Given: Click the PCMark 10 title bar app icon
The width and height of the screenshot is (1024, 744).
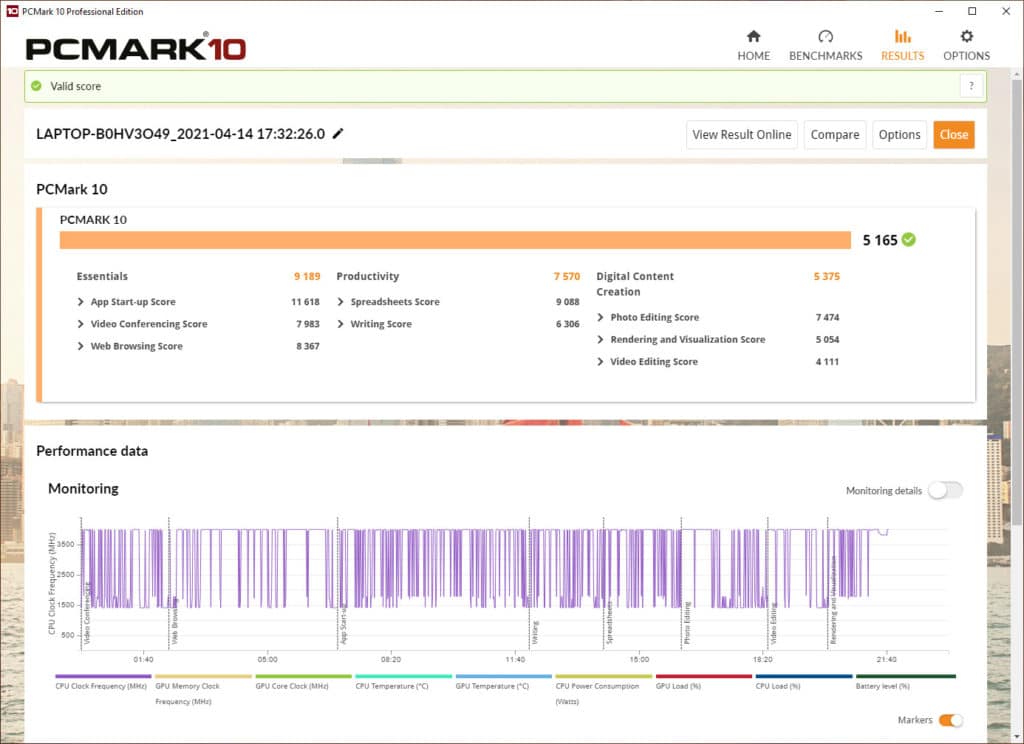Looking at the screenshot, I should (x=12, y=11).
